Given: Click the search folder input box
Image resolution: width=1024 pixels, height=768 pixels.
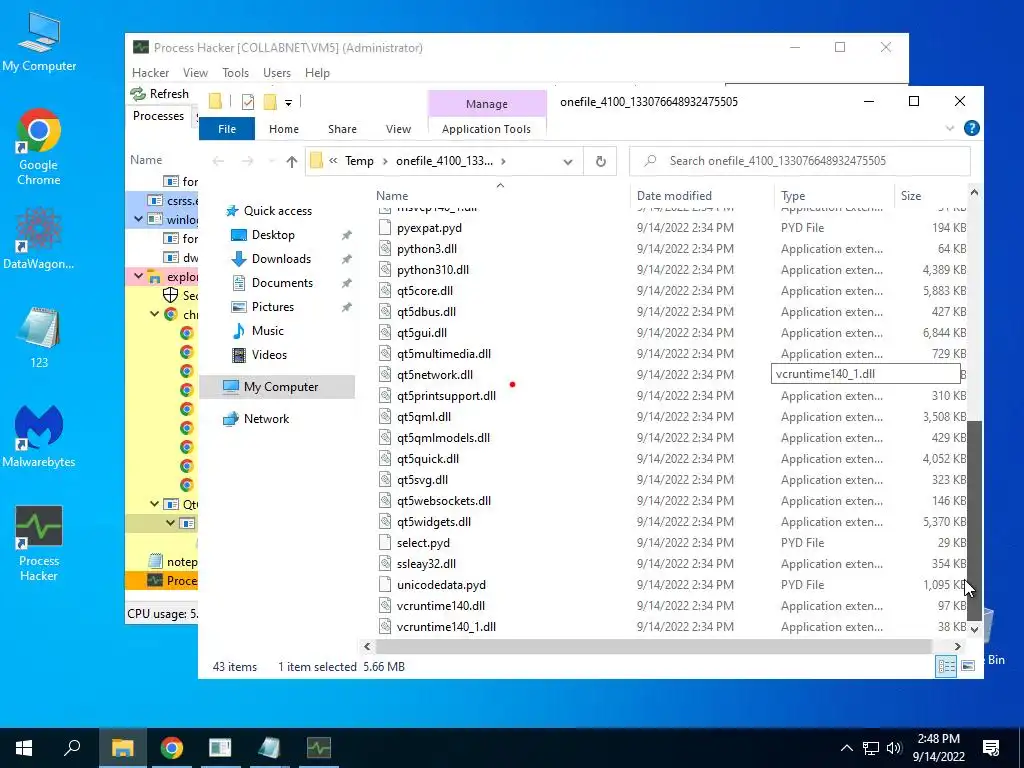Looking at the screenshot, I should (x=799, y=161).
